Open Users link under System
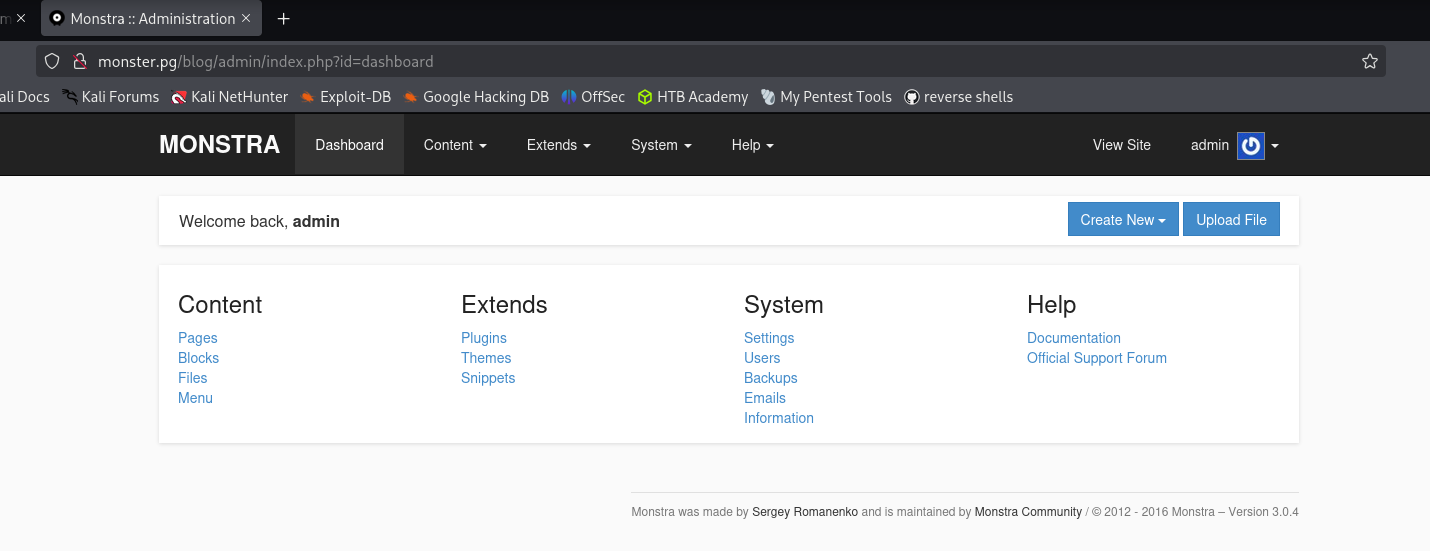 tap(762, 358)
